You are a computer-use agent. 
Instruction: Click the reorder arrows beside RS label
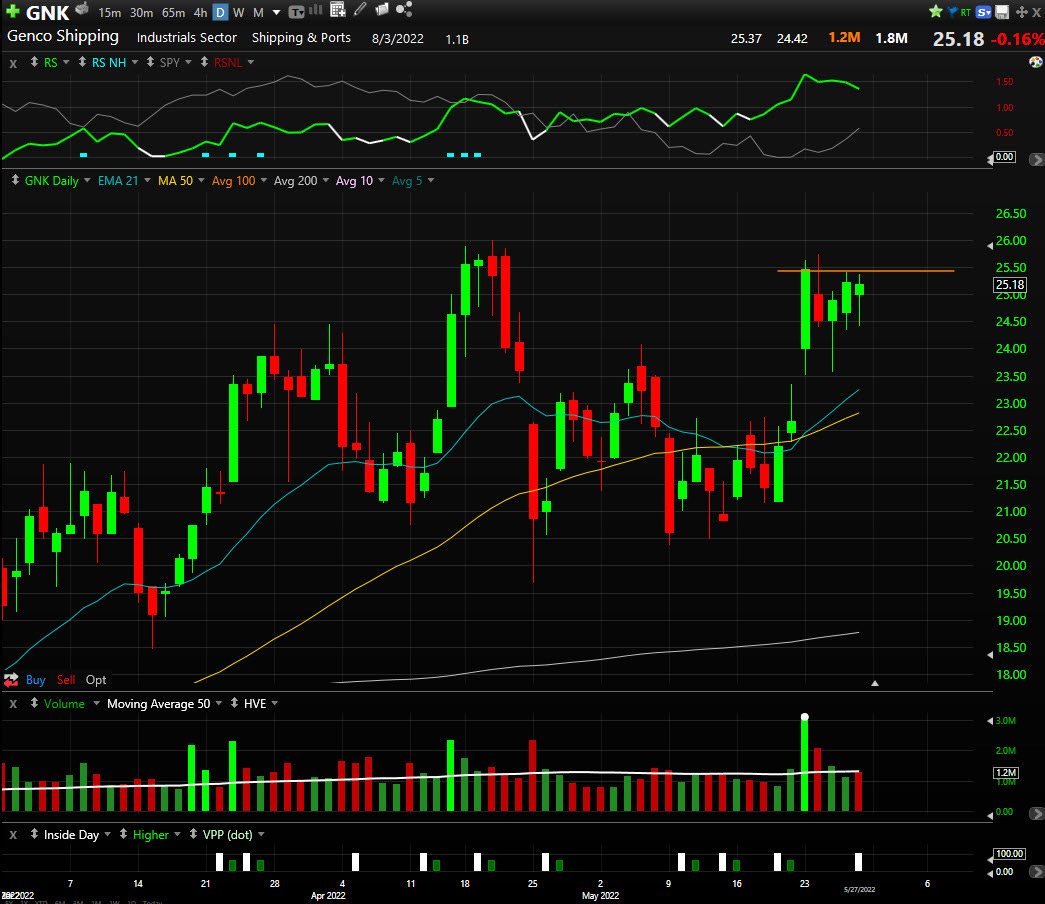click(x=34, y=62)
